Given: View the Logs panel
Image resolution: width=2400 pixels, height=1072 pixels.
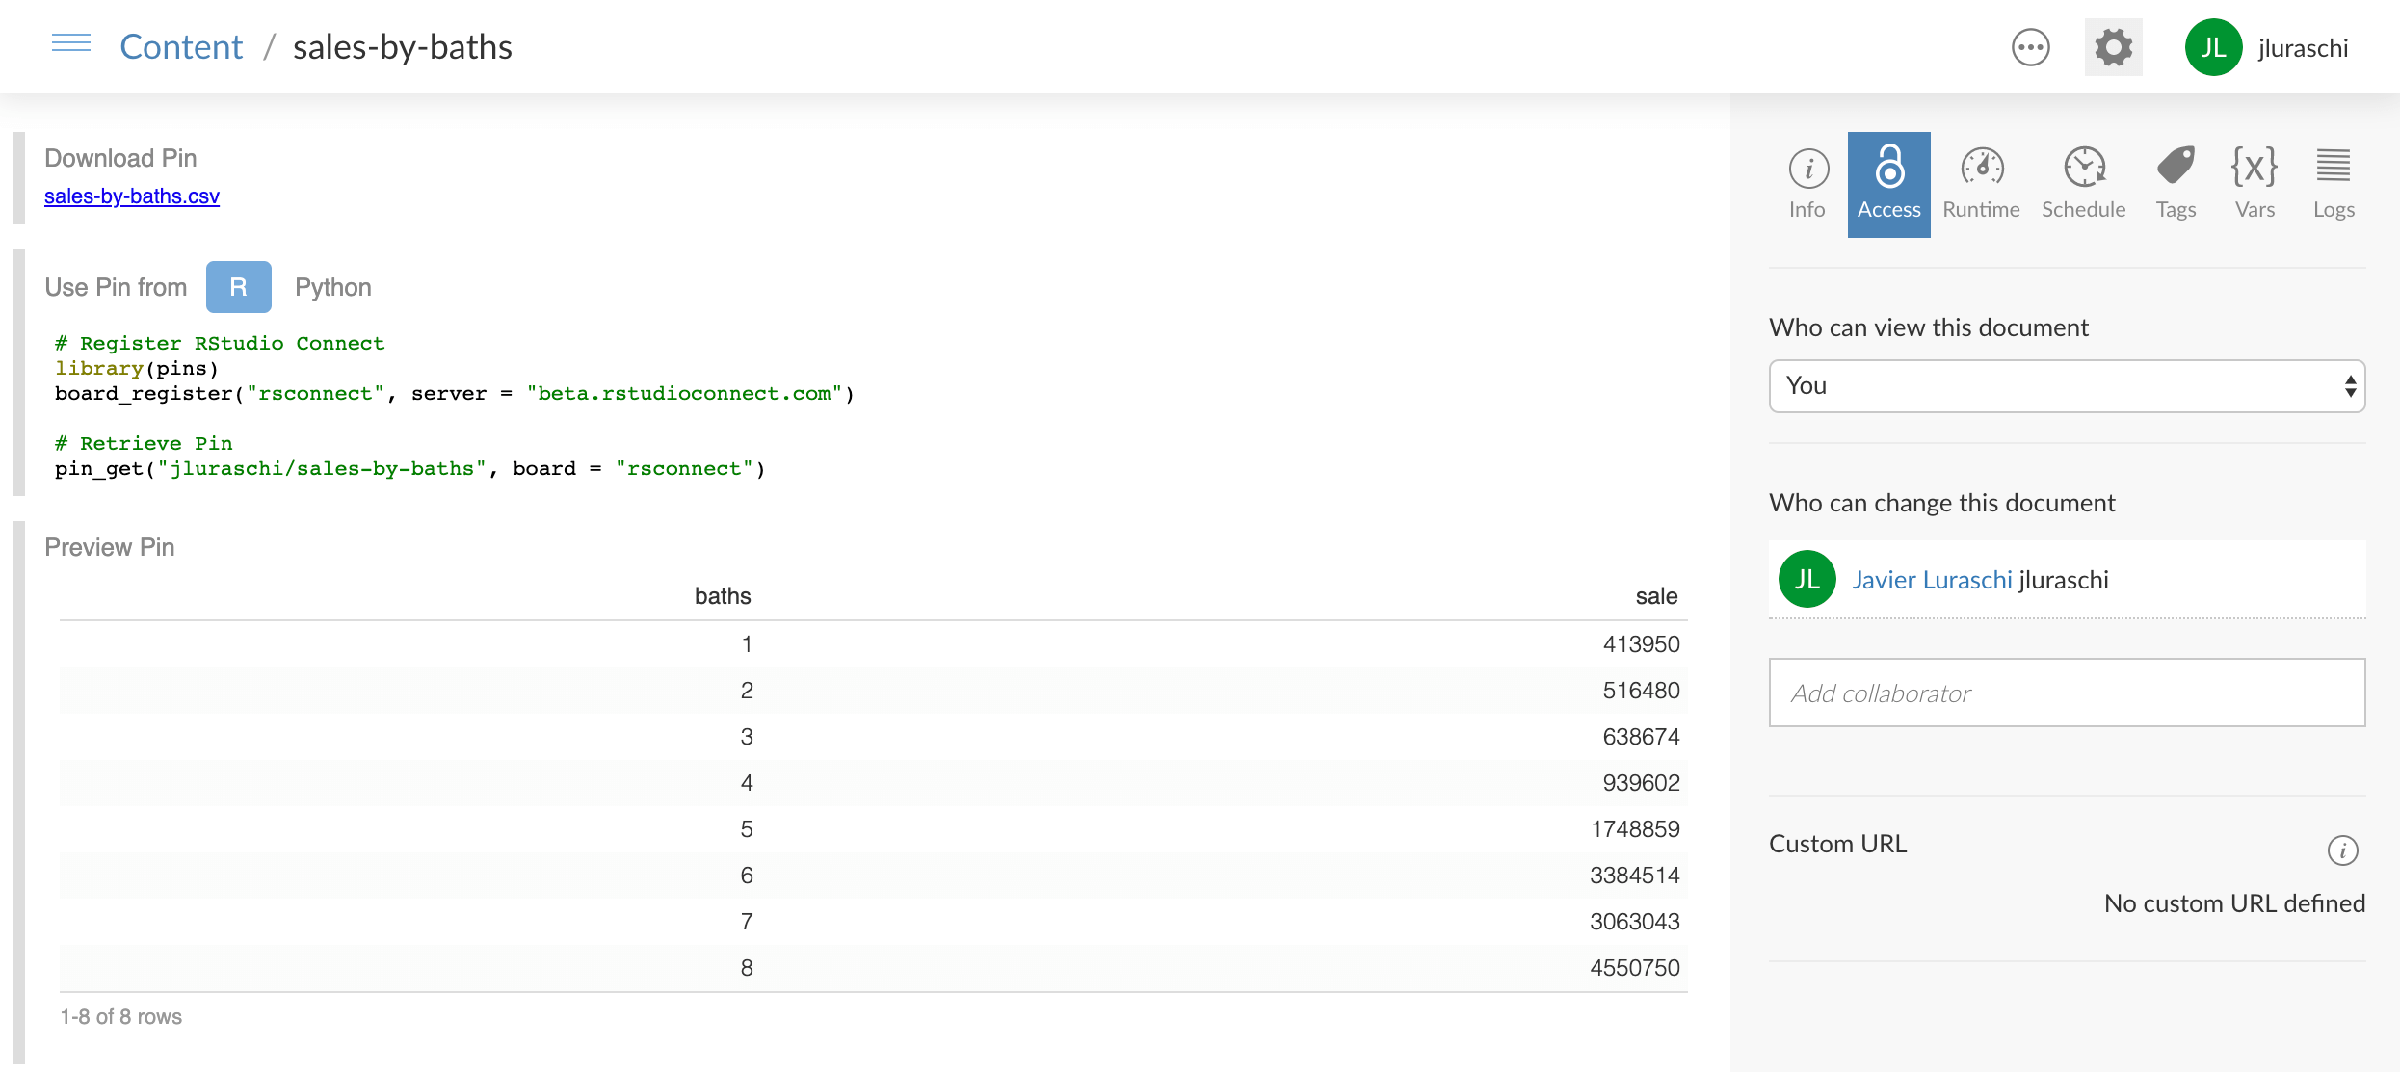Looking at the screenshot, I should click(2333, 183).
